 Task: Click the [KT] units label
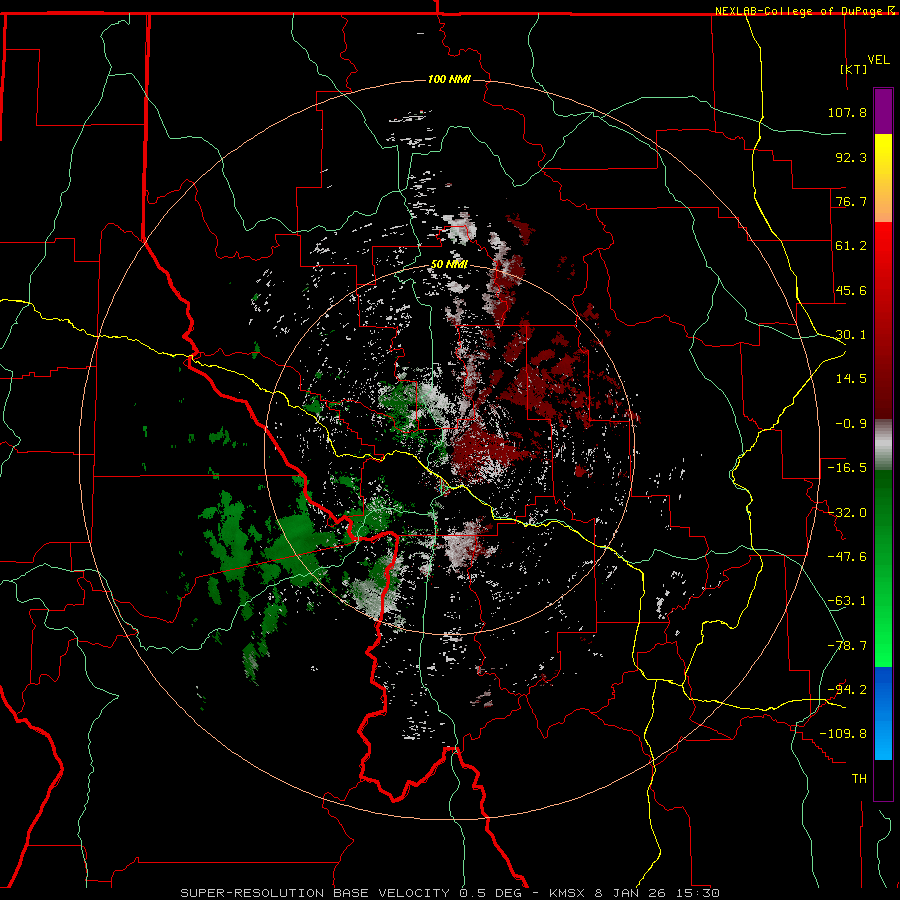point(853,69)
